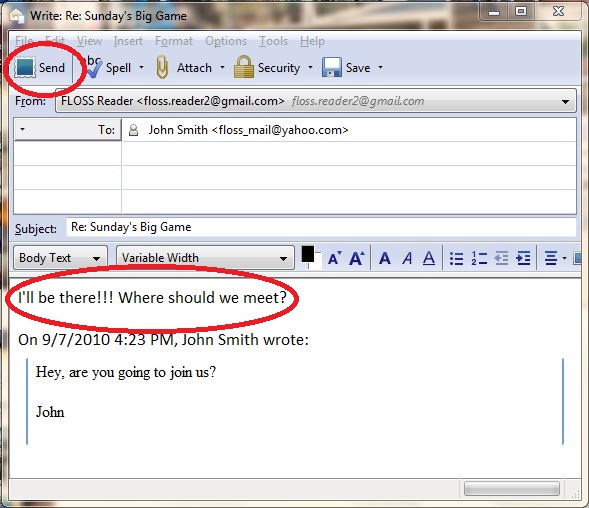
Task: Click the Thunderbird window title icon
Action: [x=17, y=16]
